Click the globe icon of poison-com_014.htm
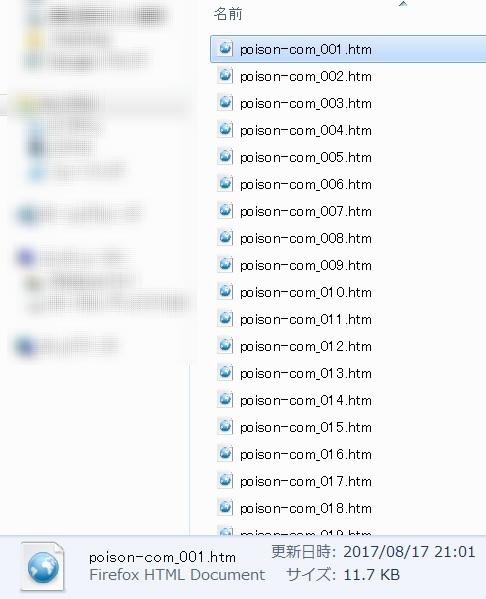486x599 pixels. click(225, 400)
